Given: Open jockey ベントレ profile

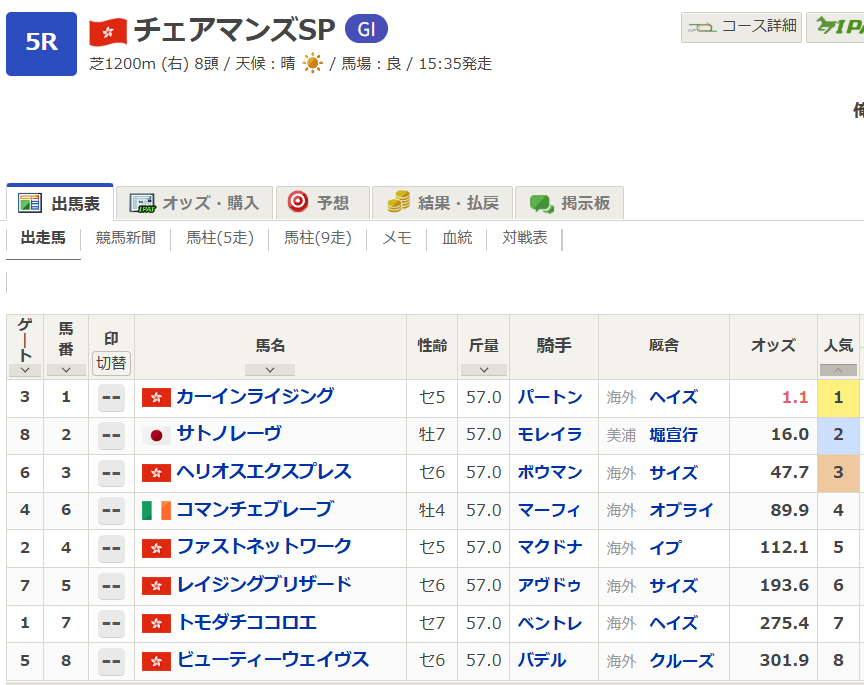Looking at the screenshot, I should [x=550, y=623].
